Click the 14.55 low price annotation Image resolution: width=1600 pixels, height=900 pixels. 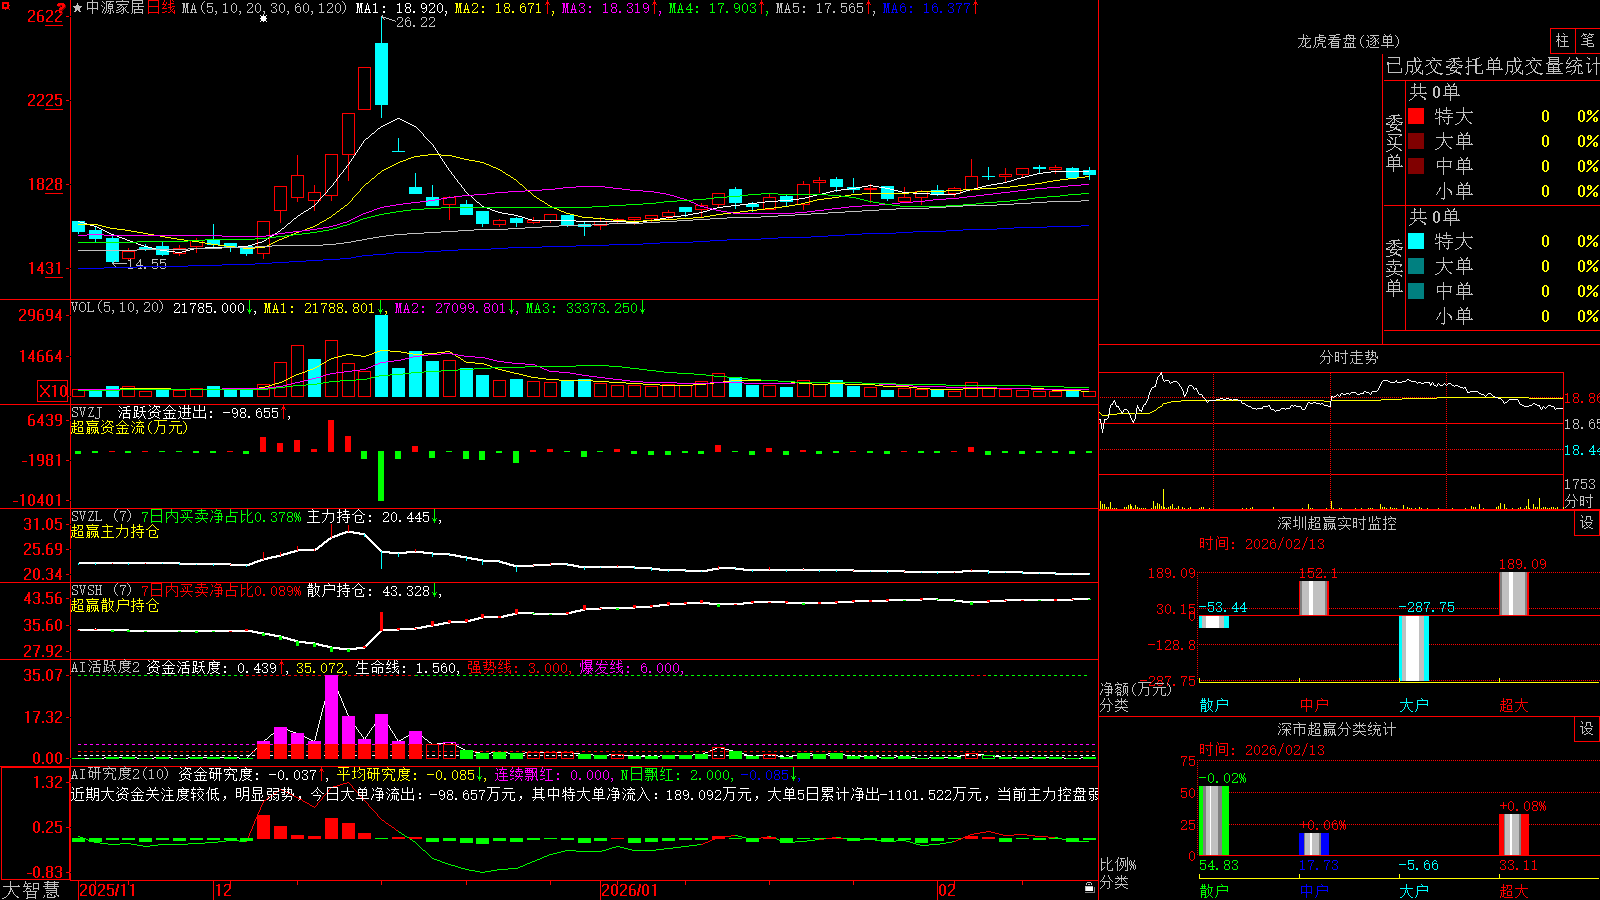pos(147,264)
